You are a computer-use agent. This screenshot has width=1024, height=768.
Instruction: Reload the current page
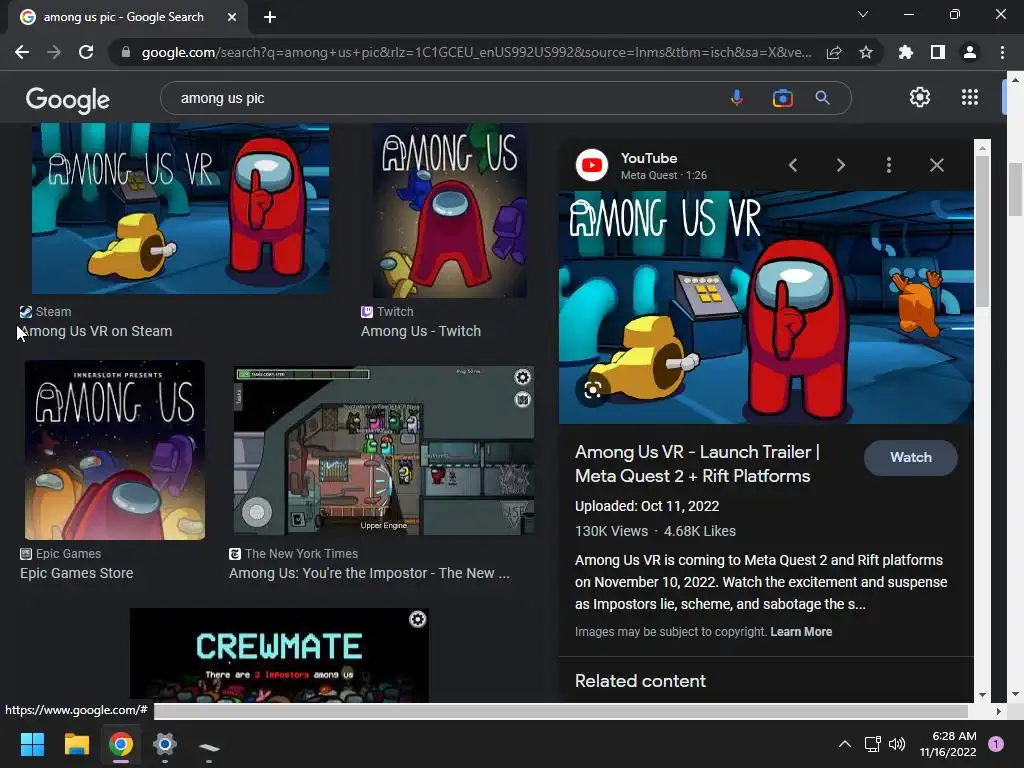click(x=86, y=52)
